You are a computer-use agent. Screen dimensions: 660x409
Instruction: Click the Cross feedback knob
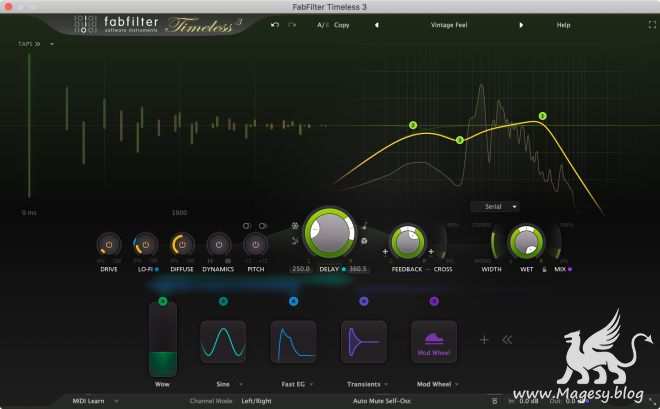click(442, 243)
